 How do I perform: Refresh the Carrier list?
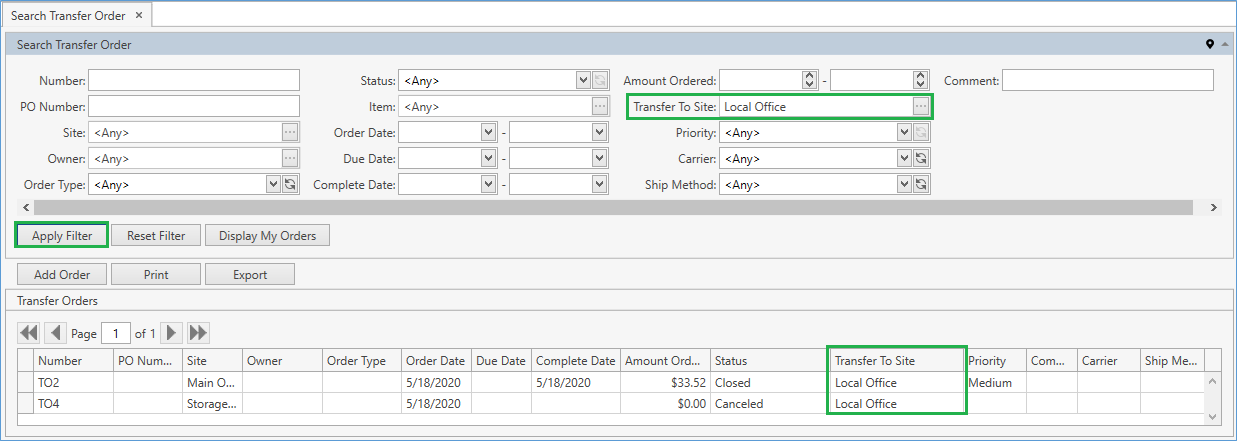tap(921, 158)
